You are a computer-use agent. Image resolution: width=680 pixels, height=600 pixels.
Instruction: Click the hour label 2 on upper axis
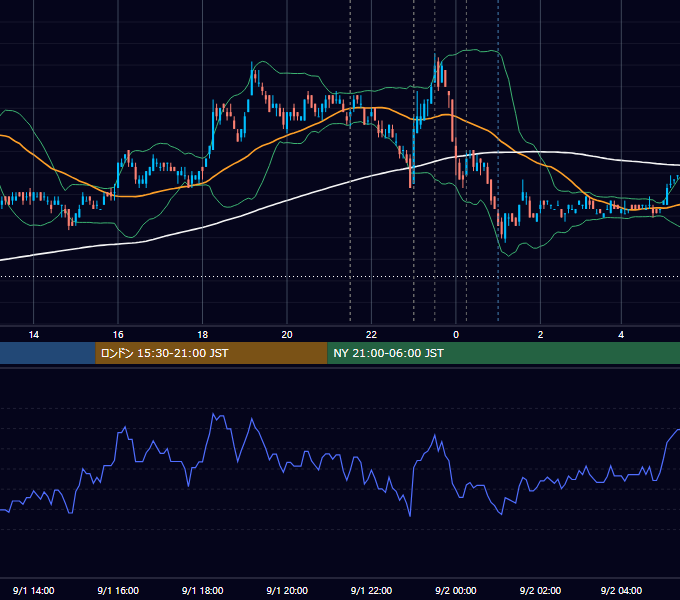tap(540, 335)
